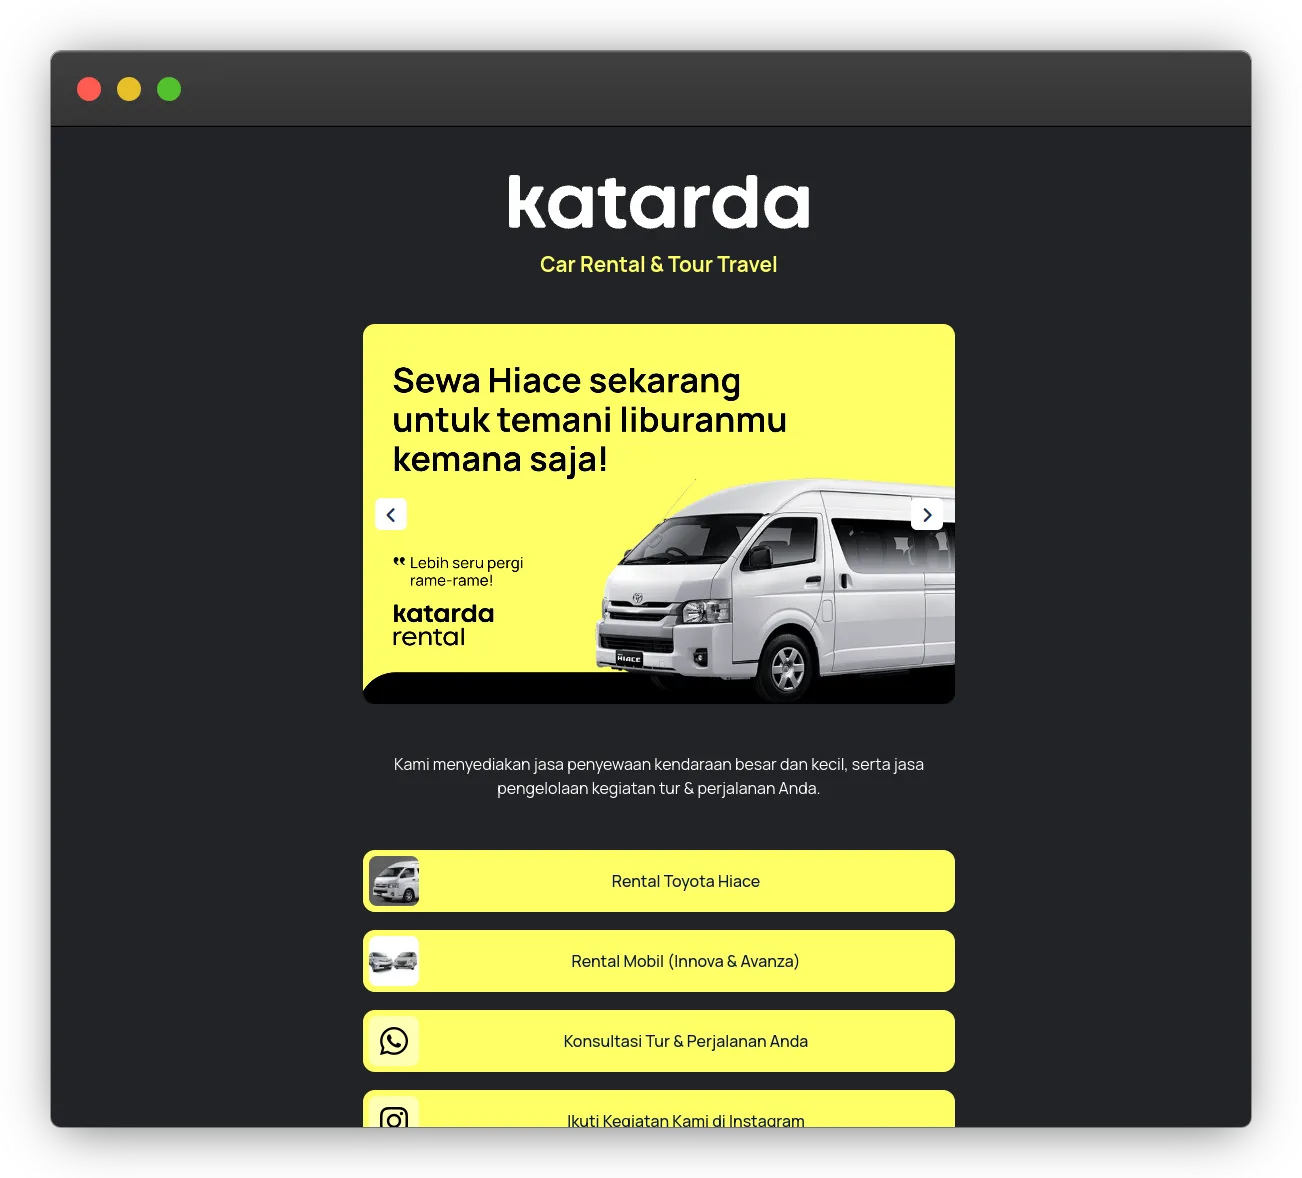Click the Instagram icon
The image size is (1302, 1178).
coord(394,1116)
